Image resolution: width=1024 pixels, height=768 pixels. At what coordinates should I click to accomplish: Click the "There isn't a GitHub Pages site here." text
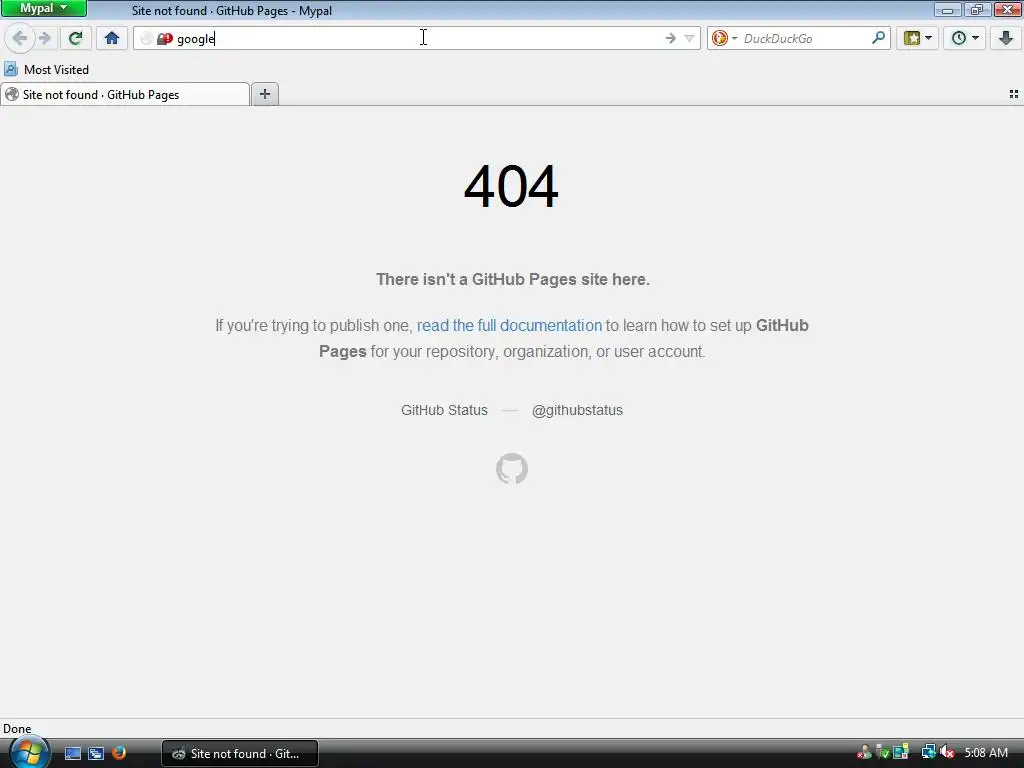[513, 280]
